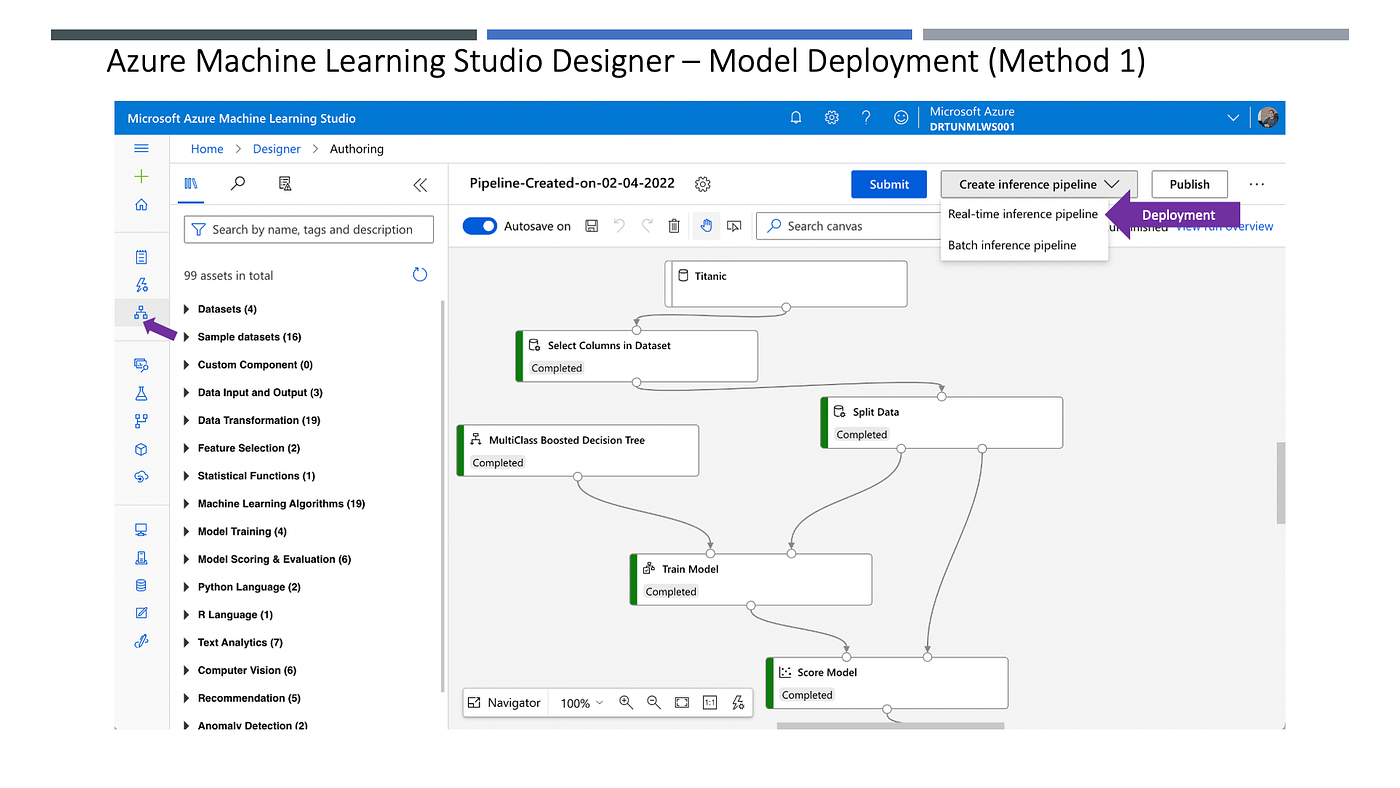Open Automated ML lightning icon in sidebar
1400x788 pixels.
tap(141, 285)
